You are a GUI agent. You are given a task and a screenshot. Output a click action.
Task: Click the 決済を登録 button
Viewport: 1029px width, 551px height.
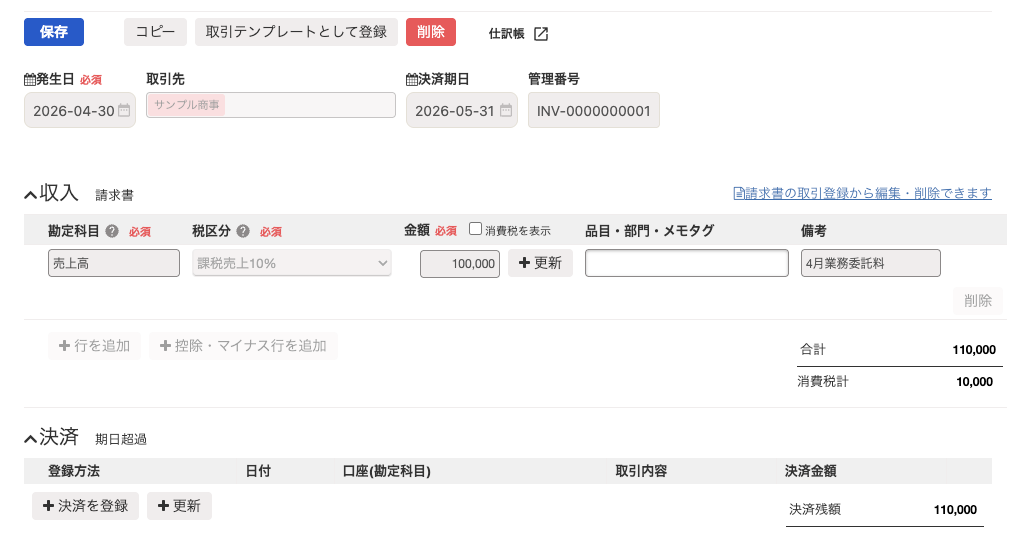pos(85,506)
